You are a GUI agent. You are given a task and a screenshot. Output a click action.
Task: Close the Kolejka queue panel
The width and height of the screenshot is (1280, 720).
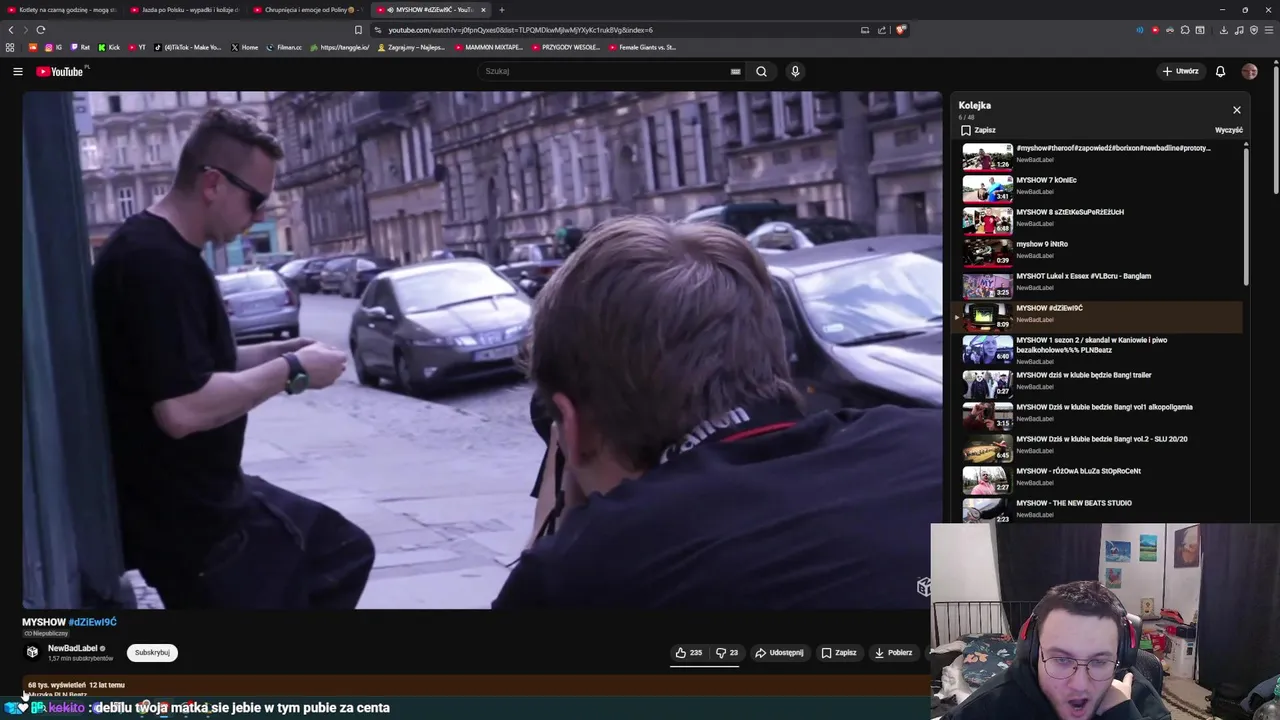(x=1236, y=110)
